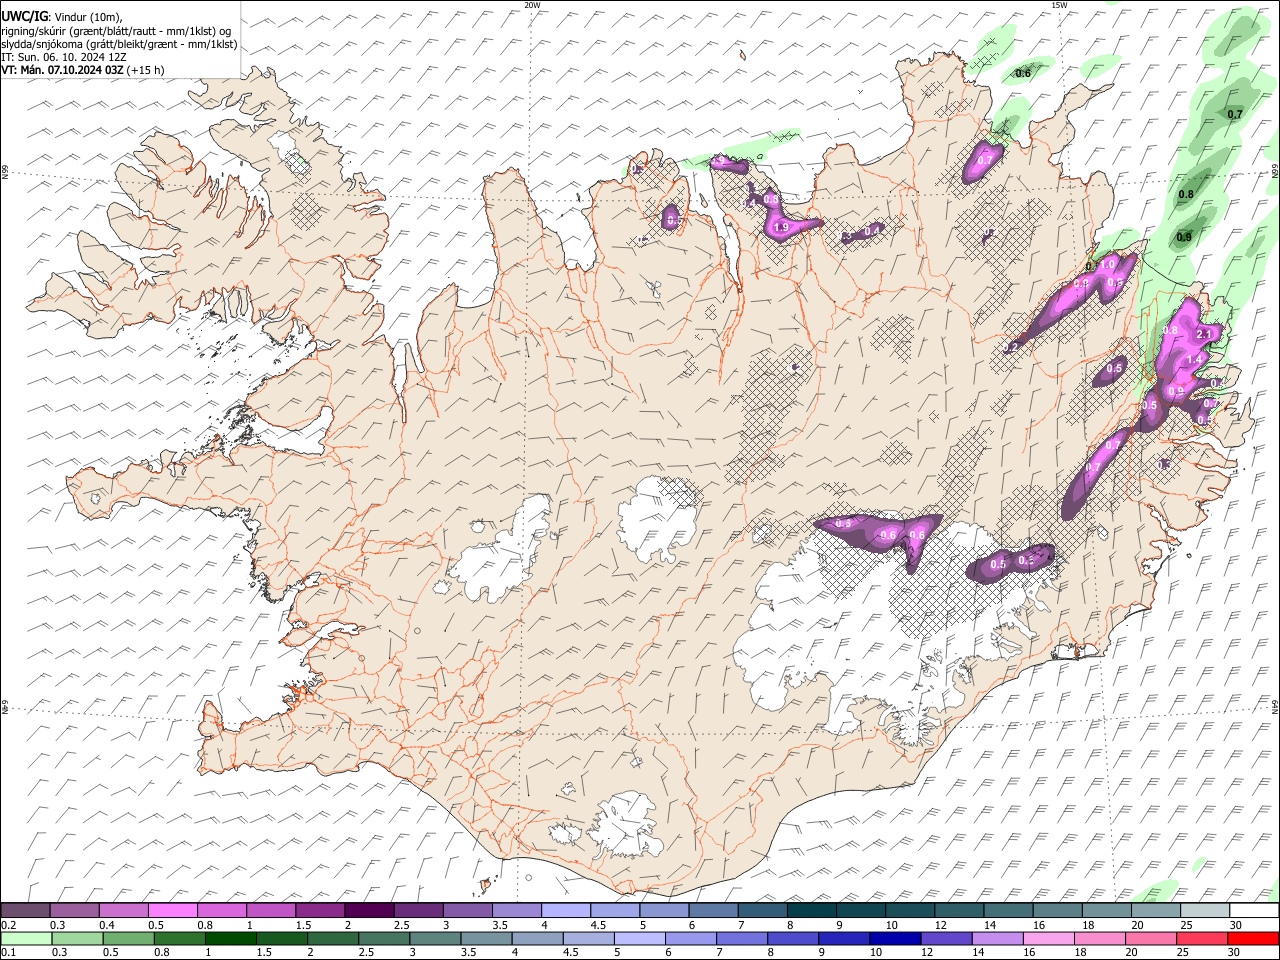Click the rigning/skúrir legend description line
The height and width of the screenshot is (960, 1280).
[x=116, y=30]
